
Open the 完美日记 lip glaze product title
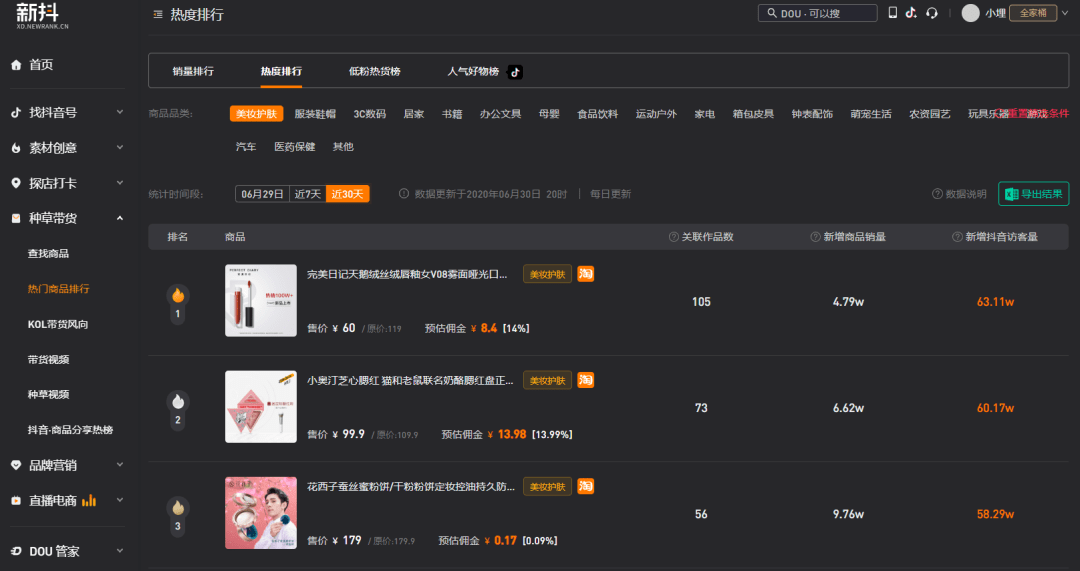coord(407,274)
